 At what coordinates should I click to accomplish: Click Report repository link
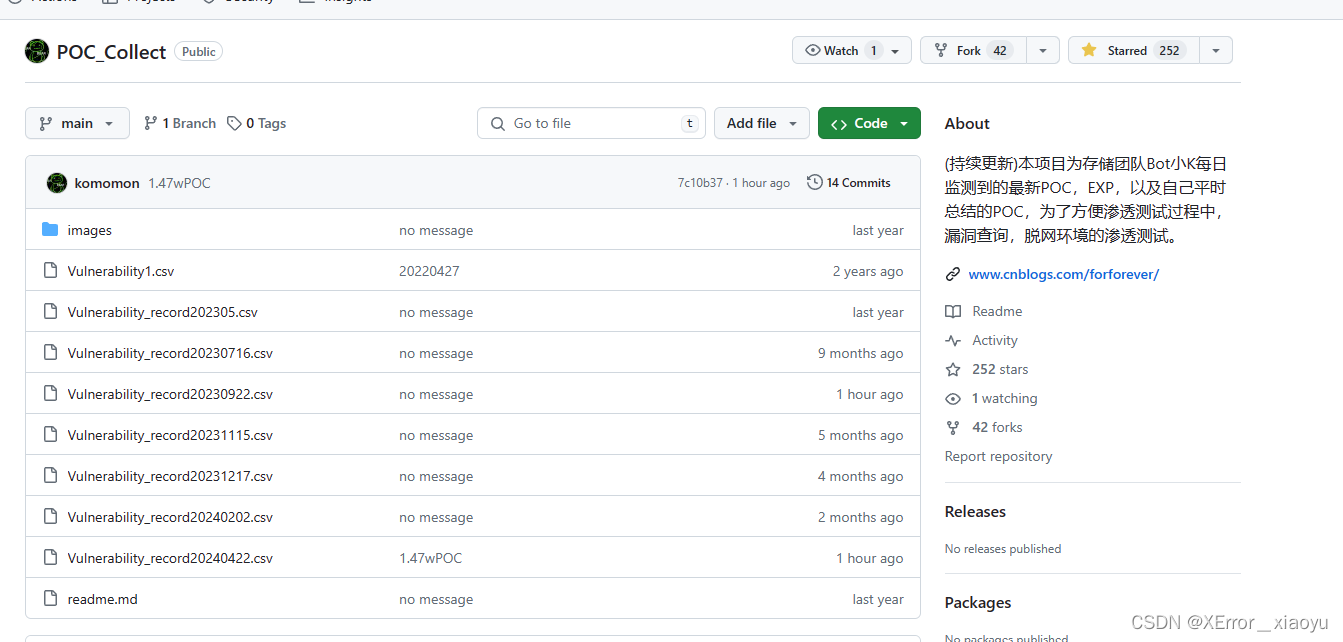pyautogui.click(x=998, y=456)
